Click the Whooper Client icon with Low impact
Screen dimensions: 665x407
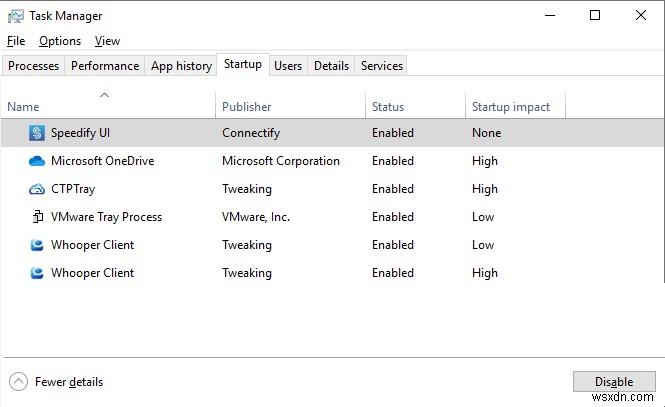[37, 245]
